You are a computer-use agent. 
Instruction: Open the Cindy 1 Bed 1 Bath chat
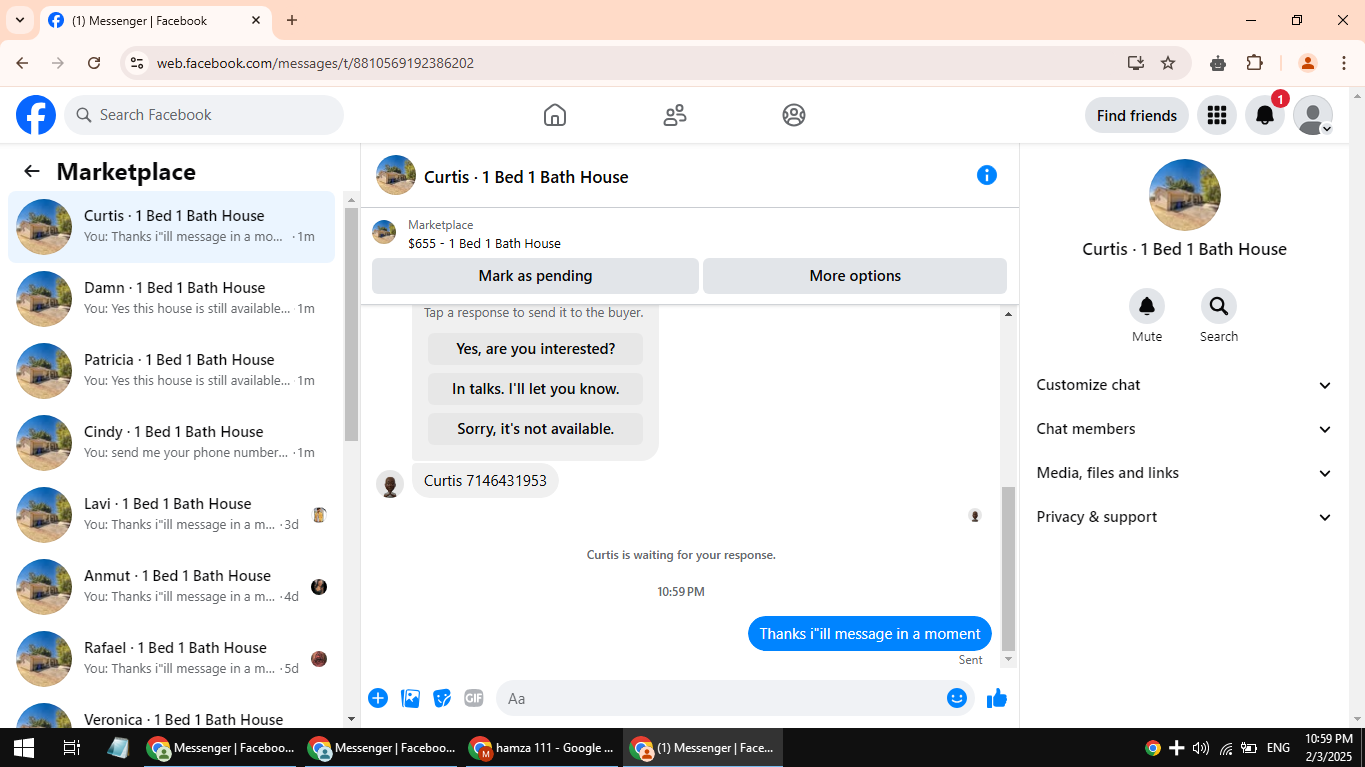click(x=171, y=443)
